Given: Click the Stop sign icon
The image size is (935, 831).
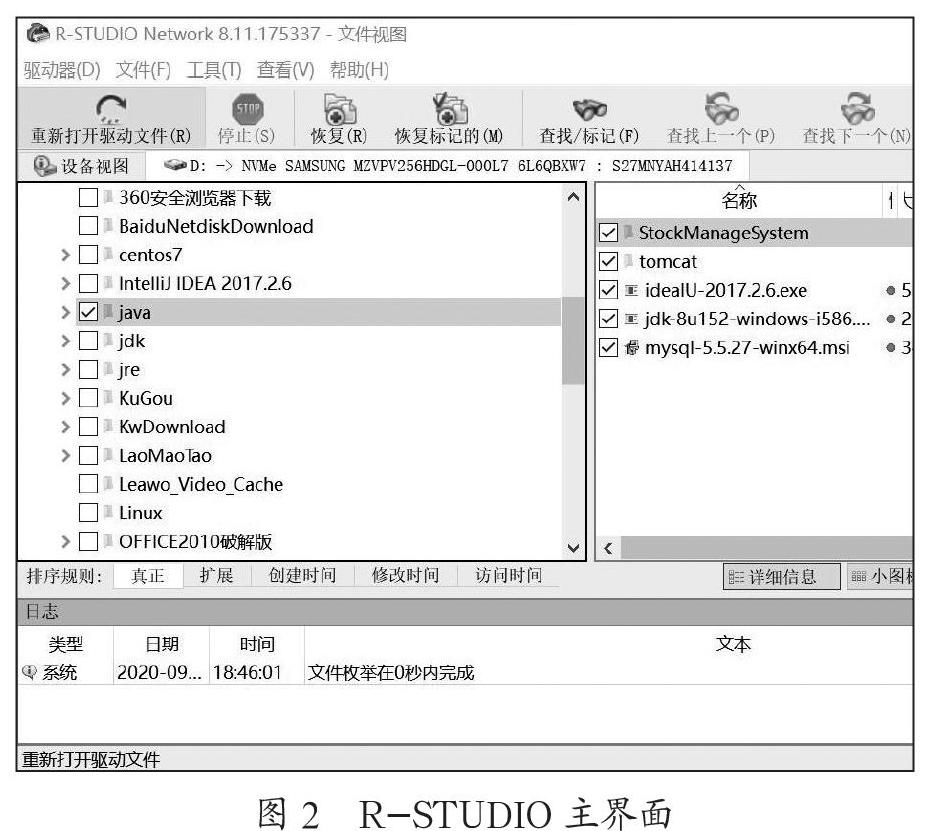Looking at the screenshot, I should (x=247, y=108).
